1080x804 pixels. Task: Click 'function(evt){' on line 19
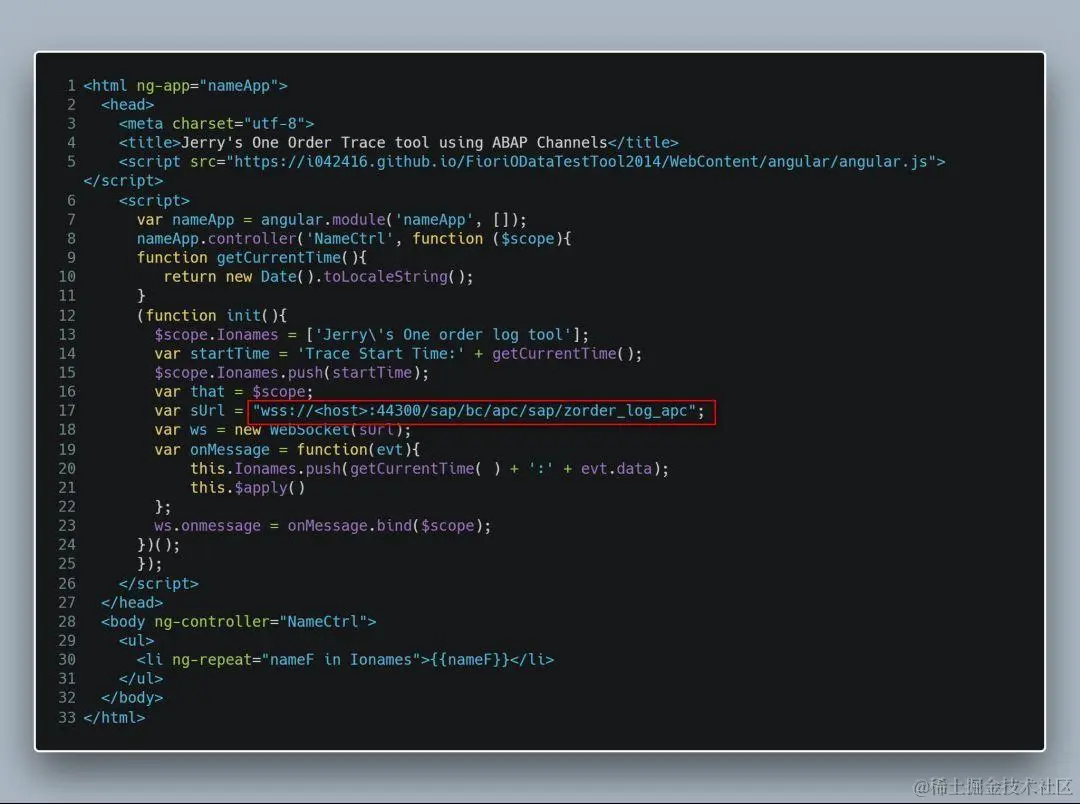point(359,450)
